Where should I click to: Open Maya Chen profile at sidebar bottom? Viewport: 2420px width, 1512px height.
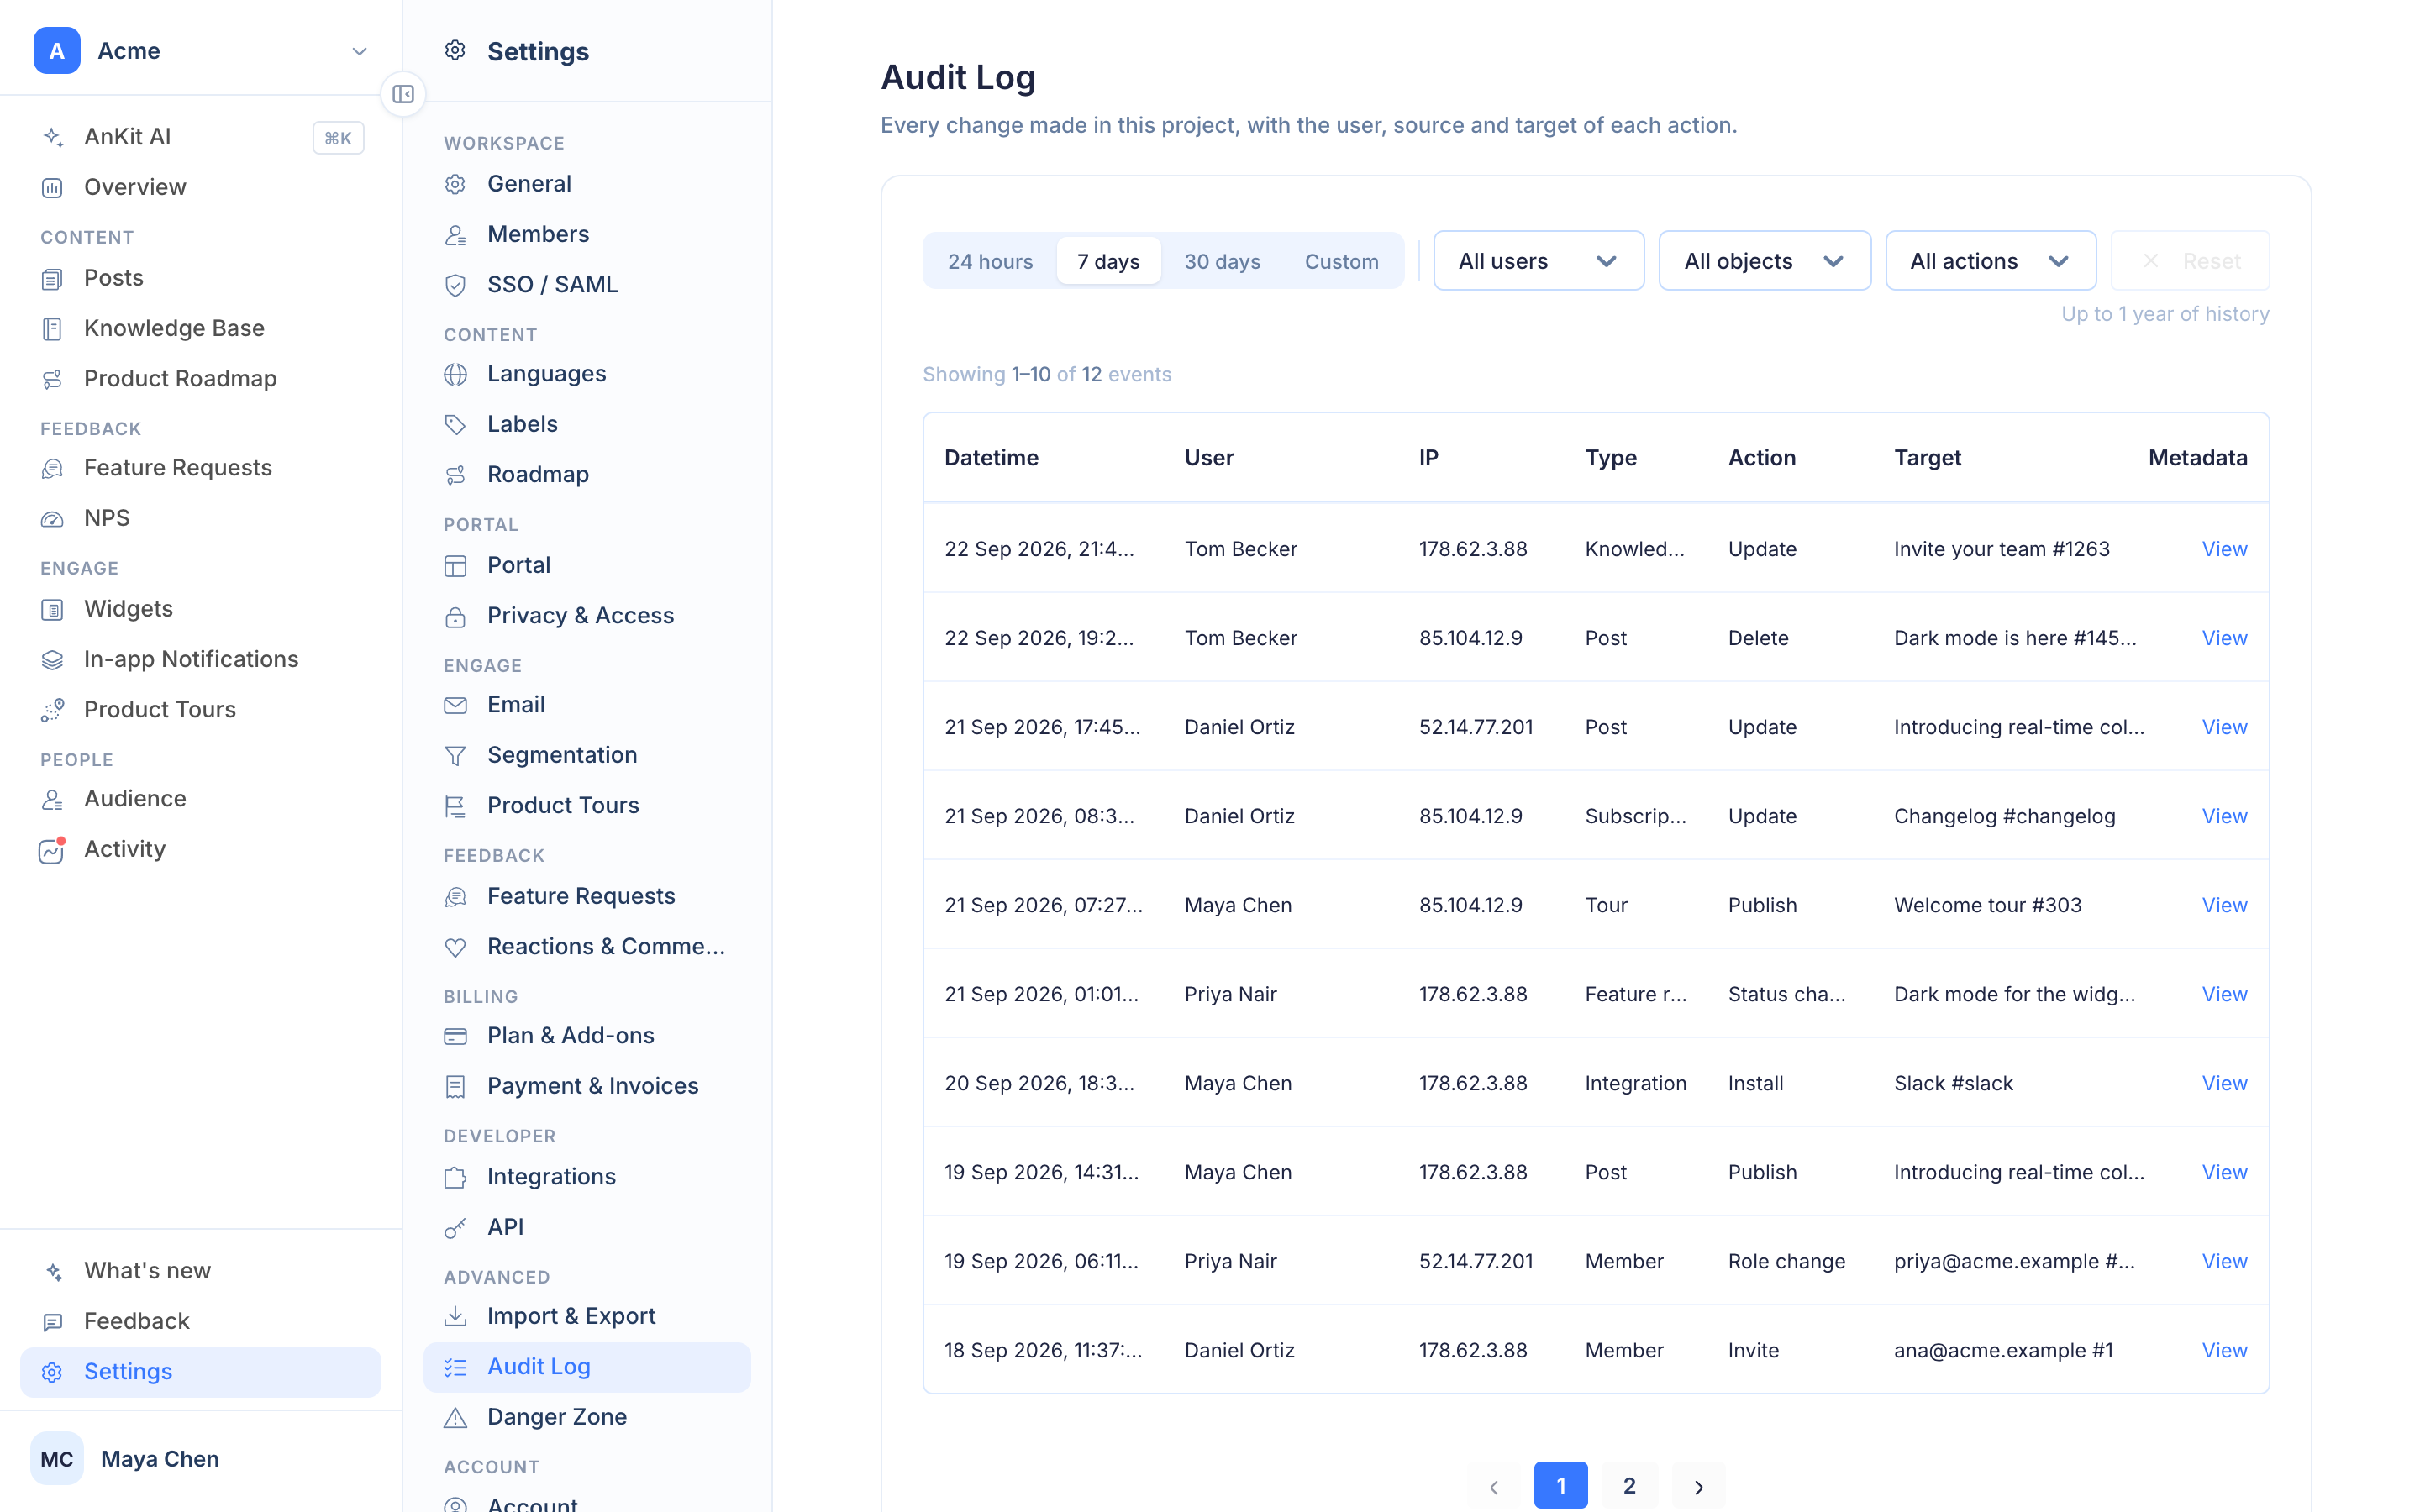200,1459
